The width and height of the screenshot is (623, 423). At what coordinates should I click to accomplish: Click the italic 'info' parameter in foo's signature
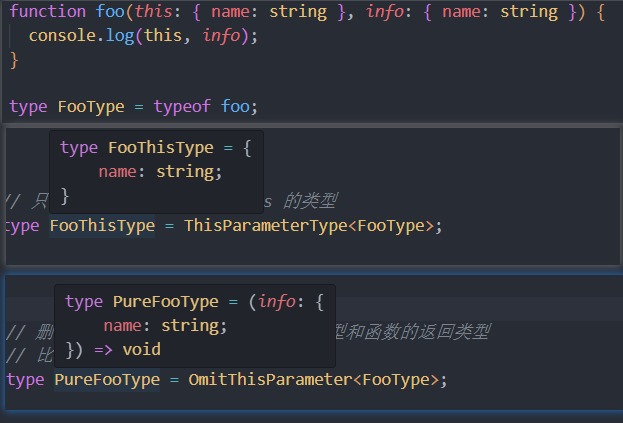(x=385, y=11)
